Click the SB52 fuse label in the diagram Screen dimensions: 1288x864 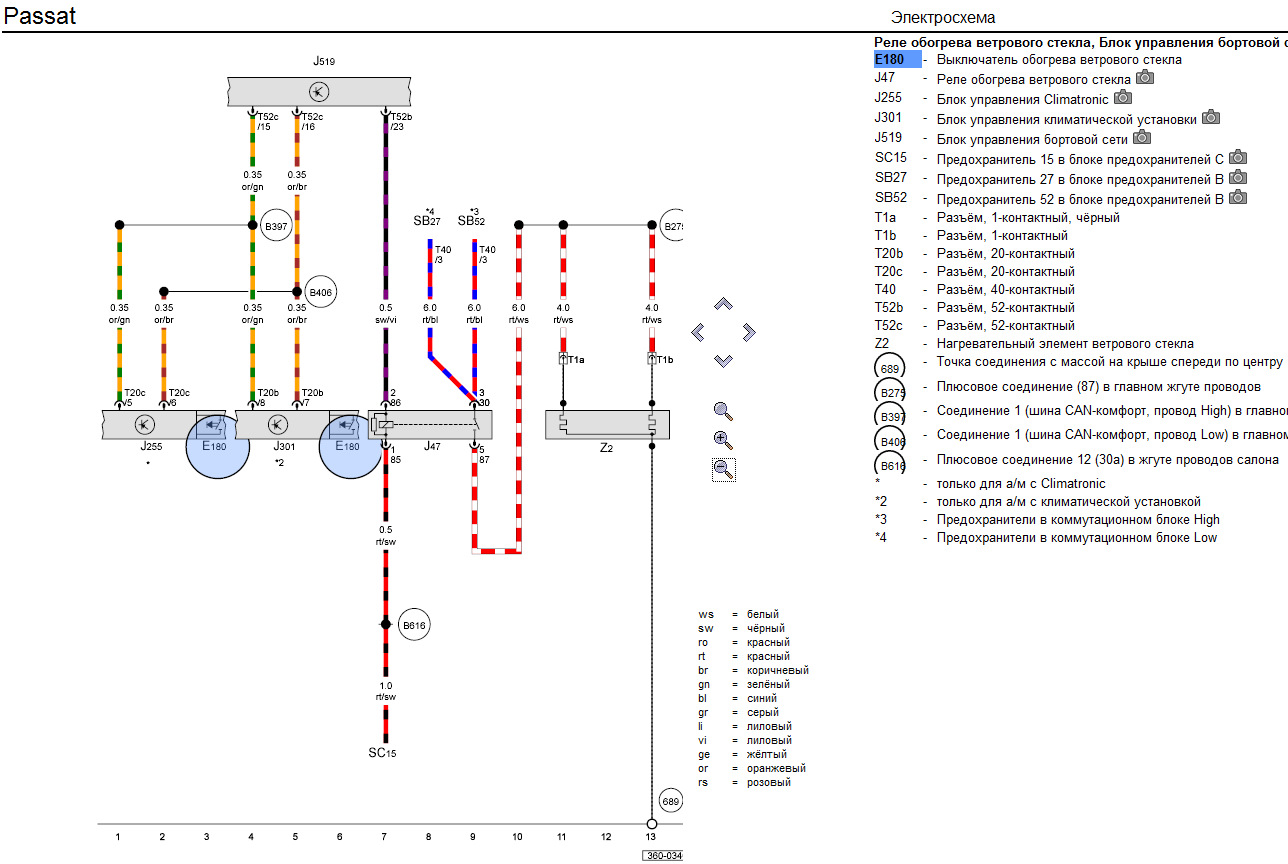471,220
